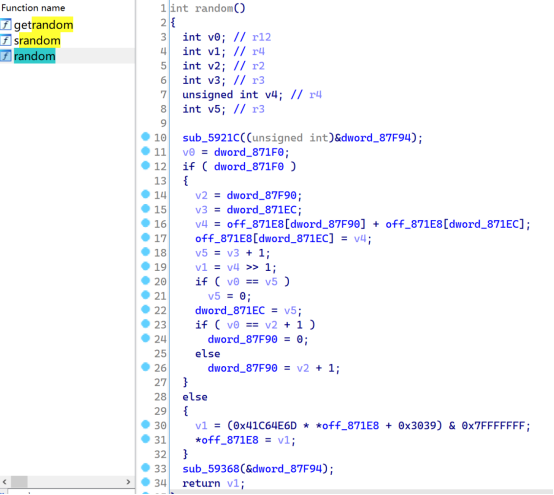Image resolution: width=554 pixels, height=495 pixels.
Task: Click variable v1 in line 4 declaration
Action: tap(214, 52)
